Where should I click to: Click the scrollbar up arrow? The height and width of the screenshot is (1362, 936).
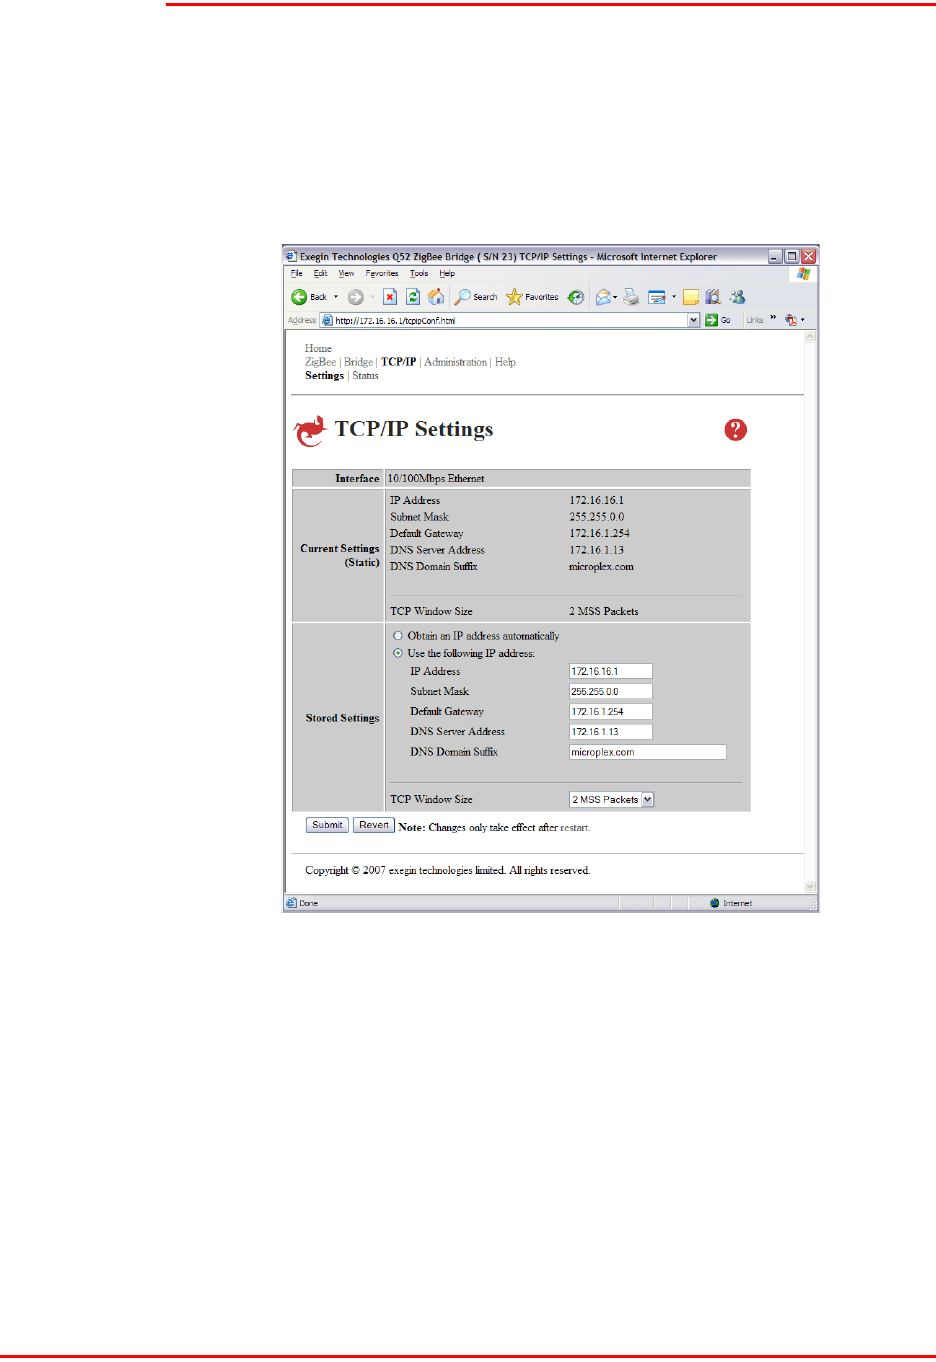(x=810, y=337)
